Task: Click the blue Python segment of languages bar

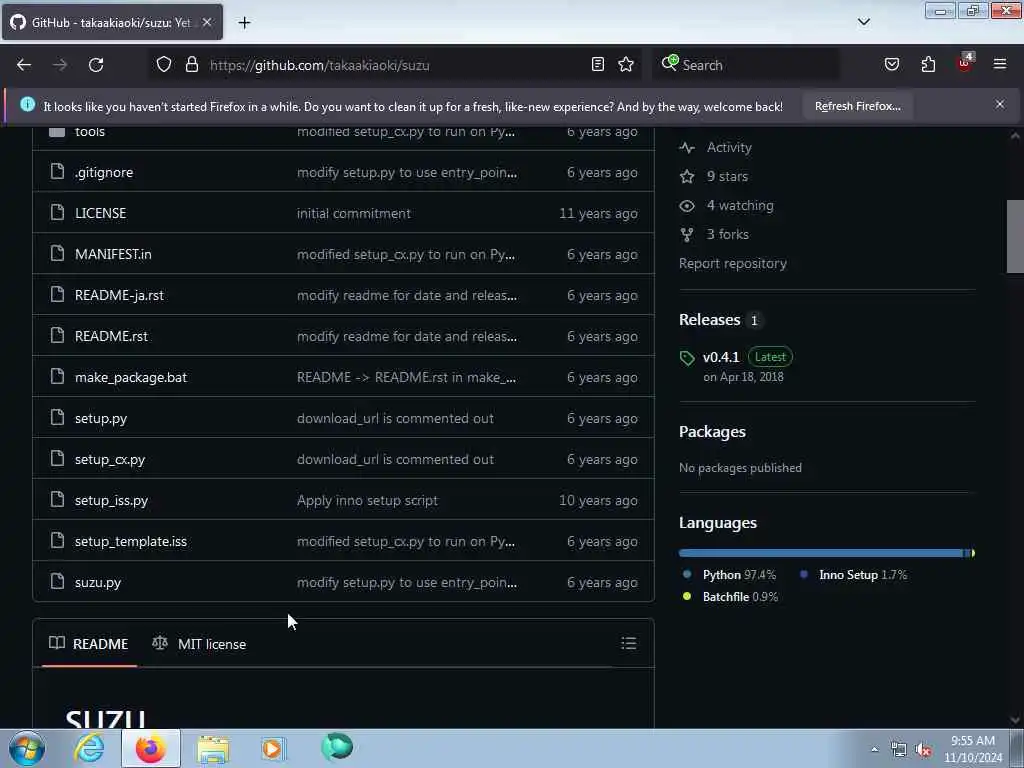Action: (822, 553)
